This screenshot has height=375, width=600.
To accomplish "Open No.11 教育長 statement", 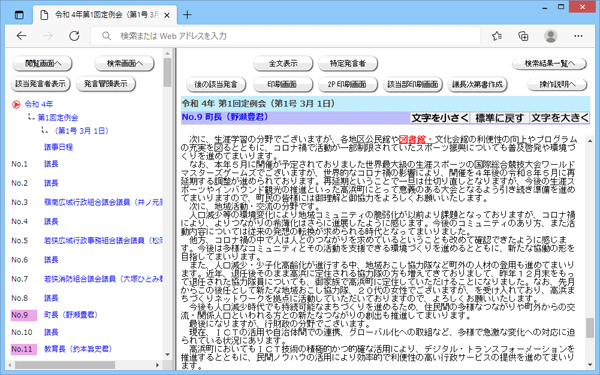I will tap(78, 349).
